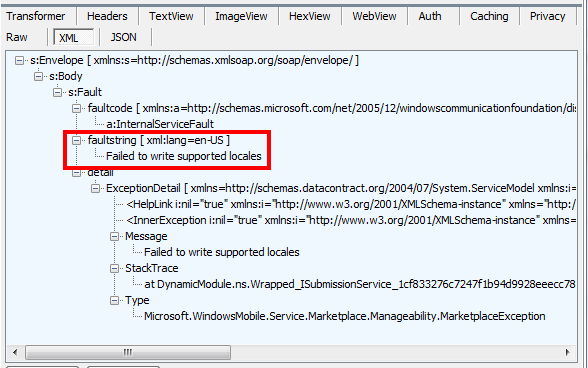Open the Privacy tab
Viewport: 588px width, 368px height.
coord(548,16)
